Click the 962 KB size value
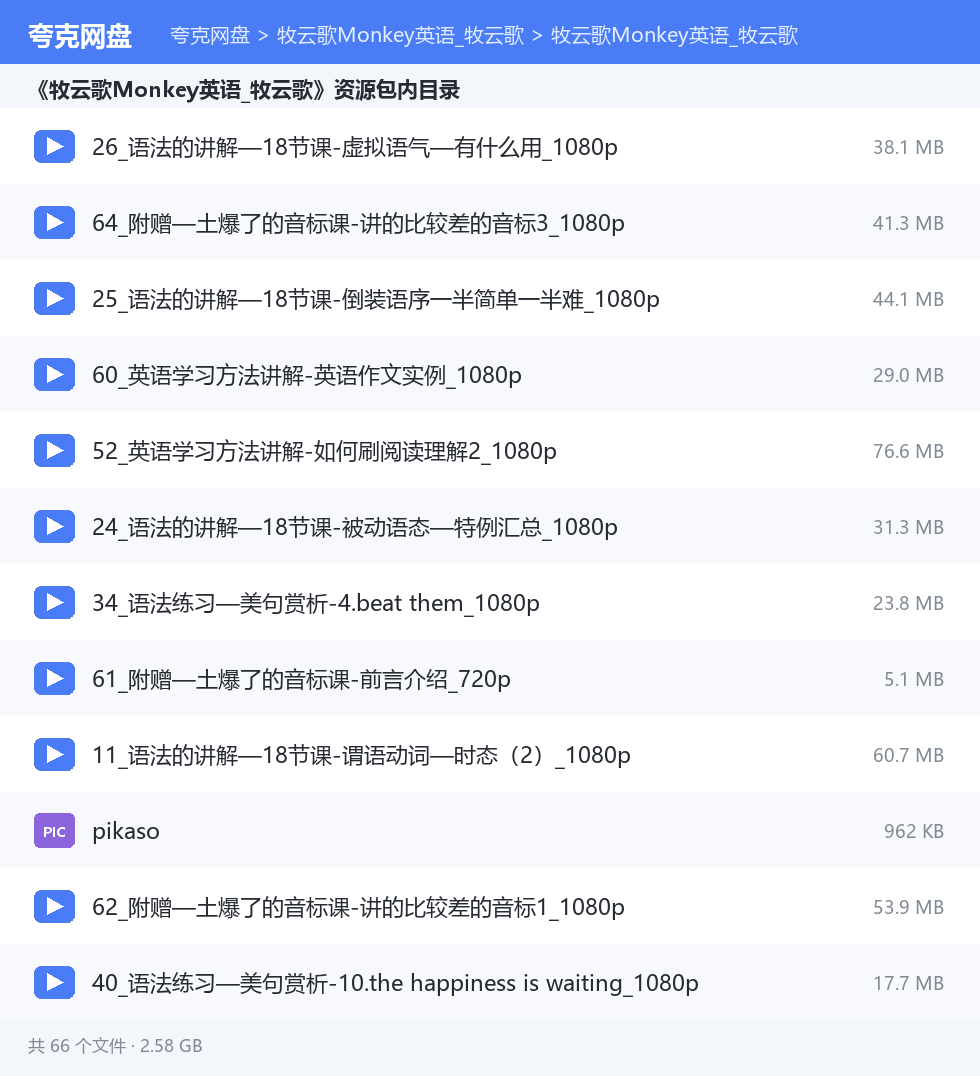This screenshot has height=1076, width=980. coord(913,832)
